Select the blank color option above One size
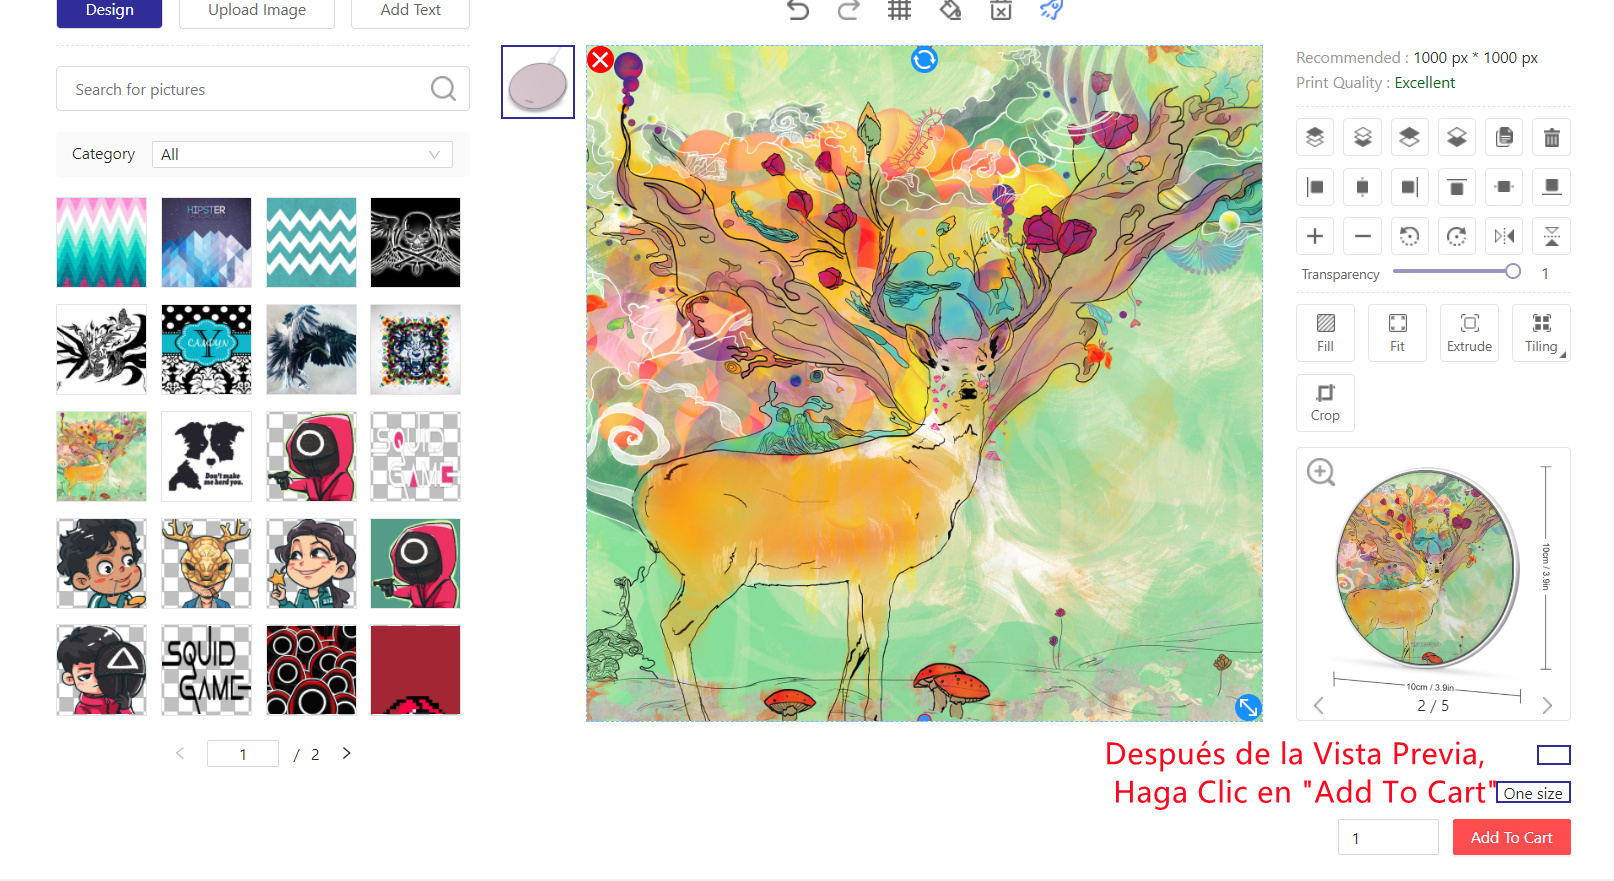Viewport: 1614px width, 881px height. pos(1553,755)
